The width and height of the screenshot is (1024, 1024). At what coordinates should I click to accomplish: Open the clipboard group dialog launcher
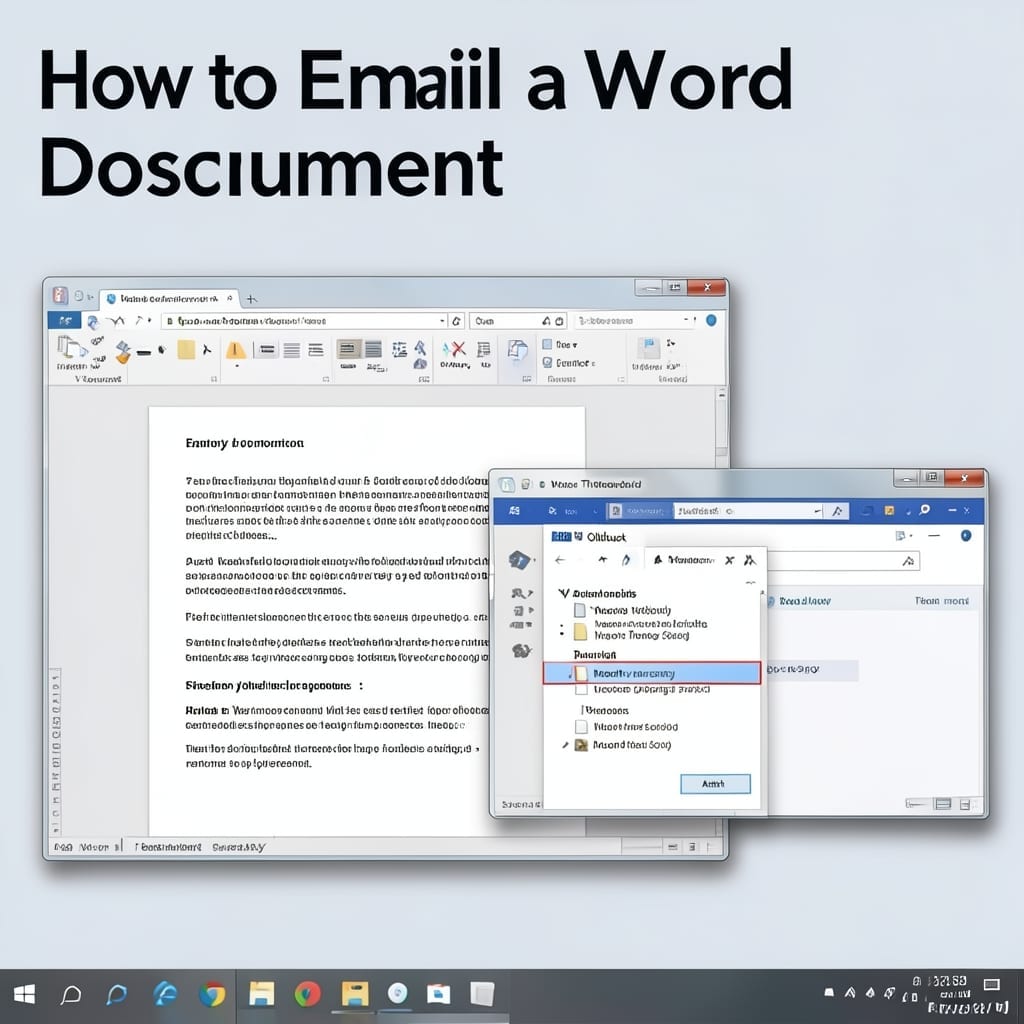click(214, 379)
